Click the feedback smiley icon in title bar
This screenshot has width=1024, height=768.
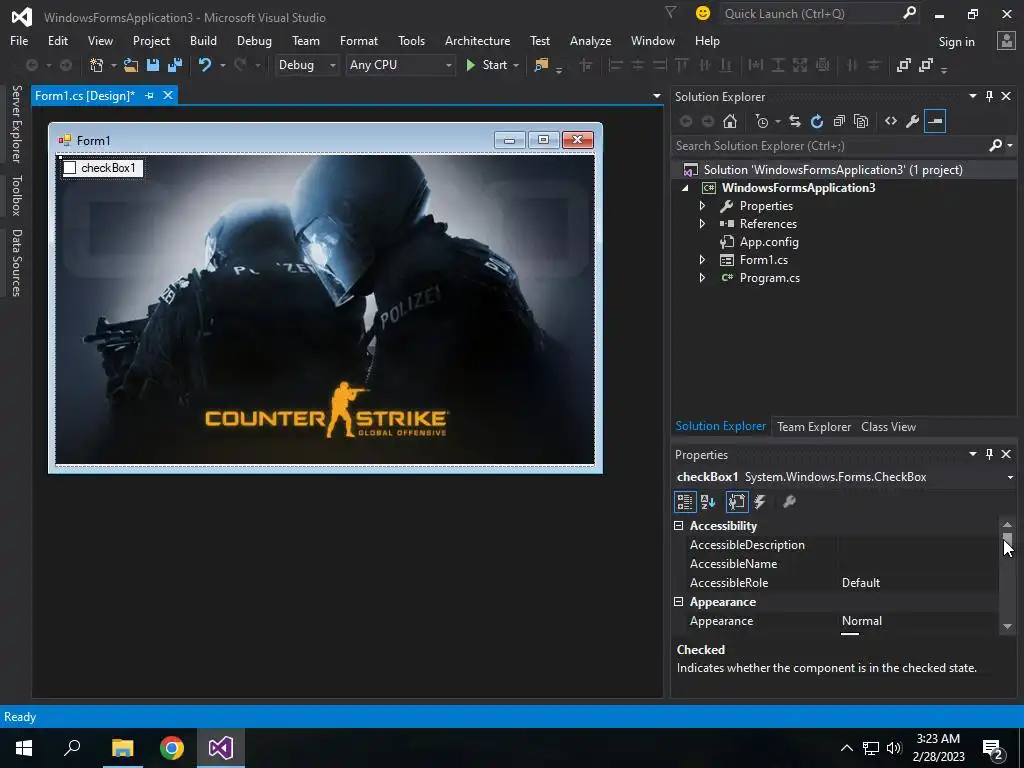tap(703, 13)
